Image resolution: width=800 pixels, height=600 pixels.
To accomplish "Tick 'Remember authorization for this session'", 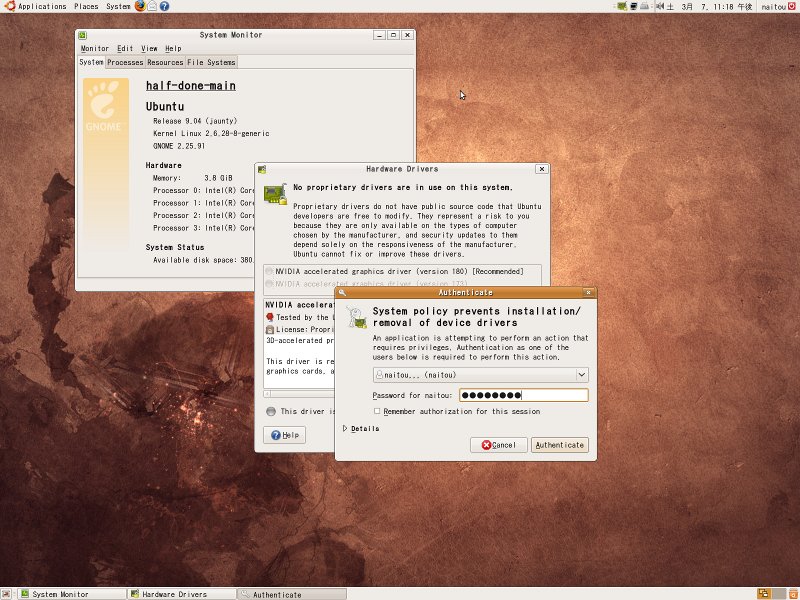I will (x=377, y=411).
